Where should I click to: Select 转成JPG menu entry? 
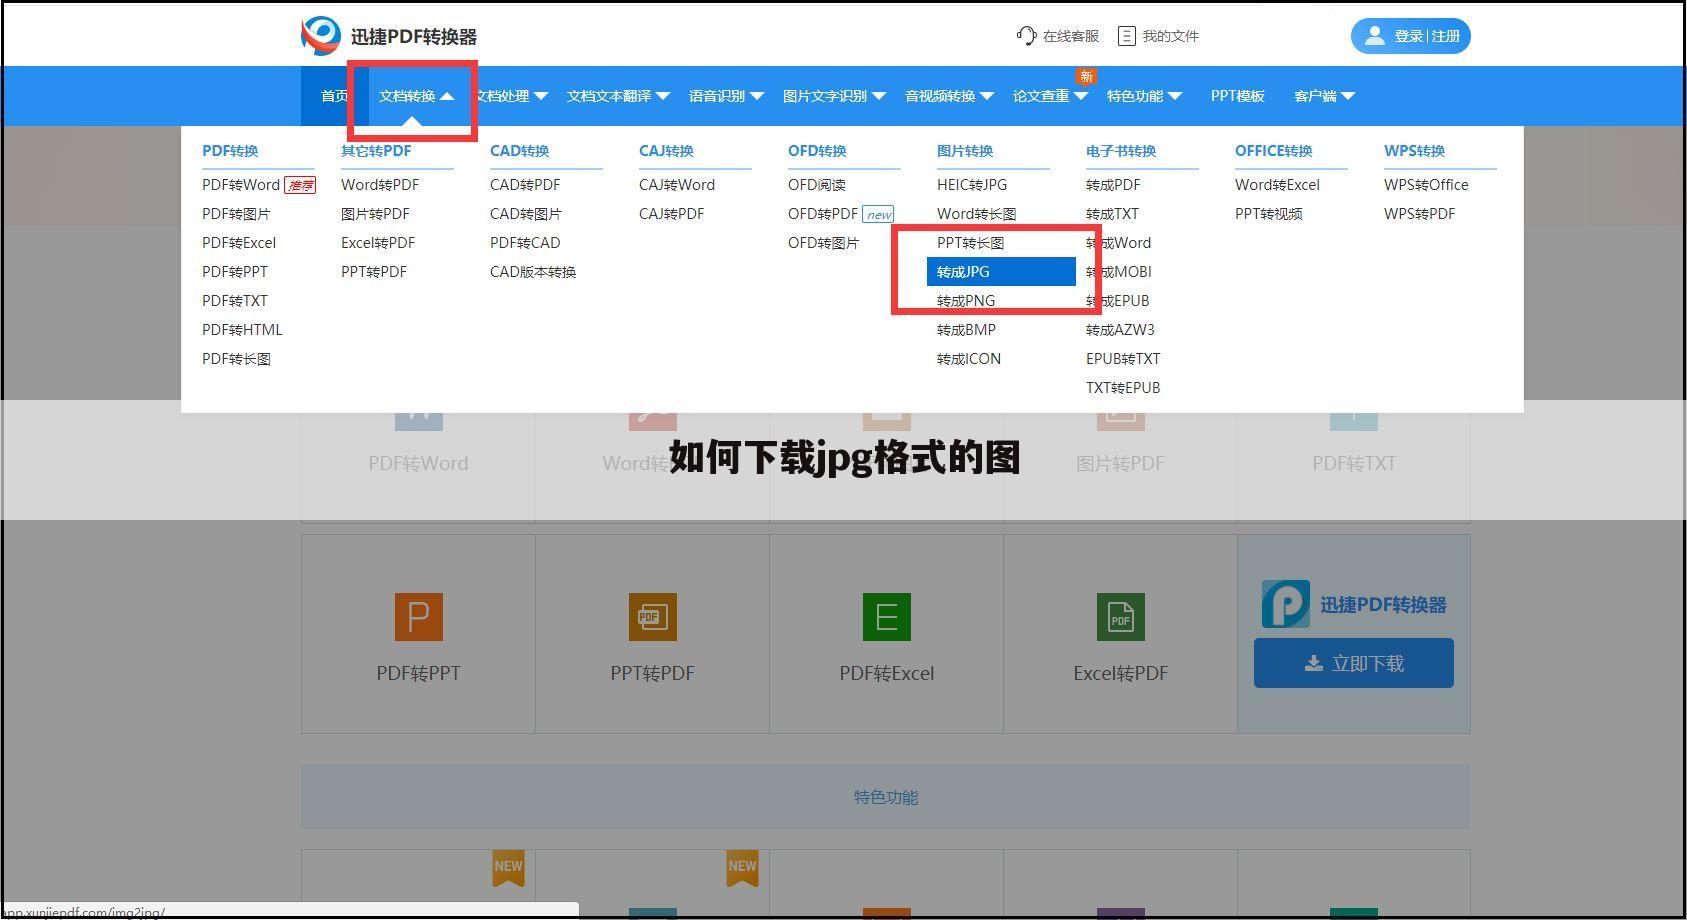[1001, 272]
